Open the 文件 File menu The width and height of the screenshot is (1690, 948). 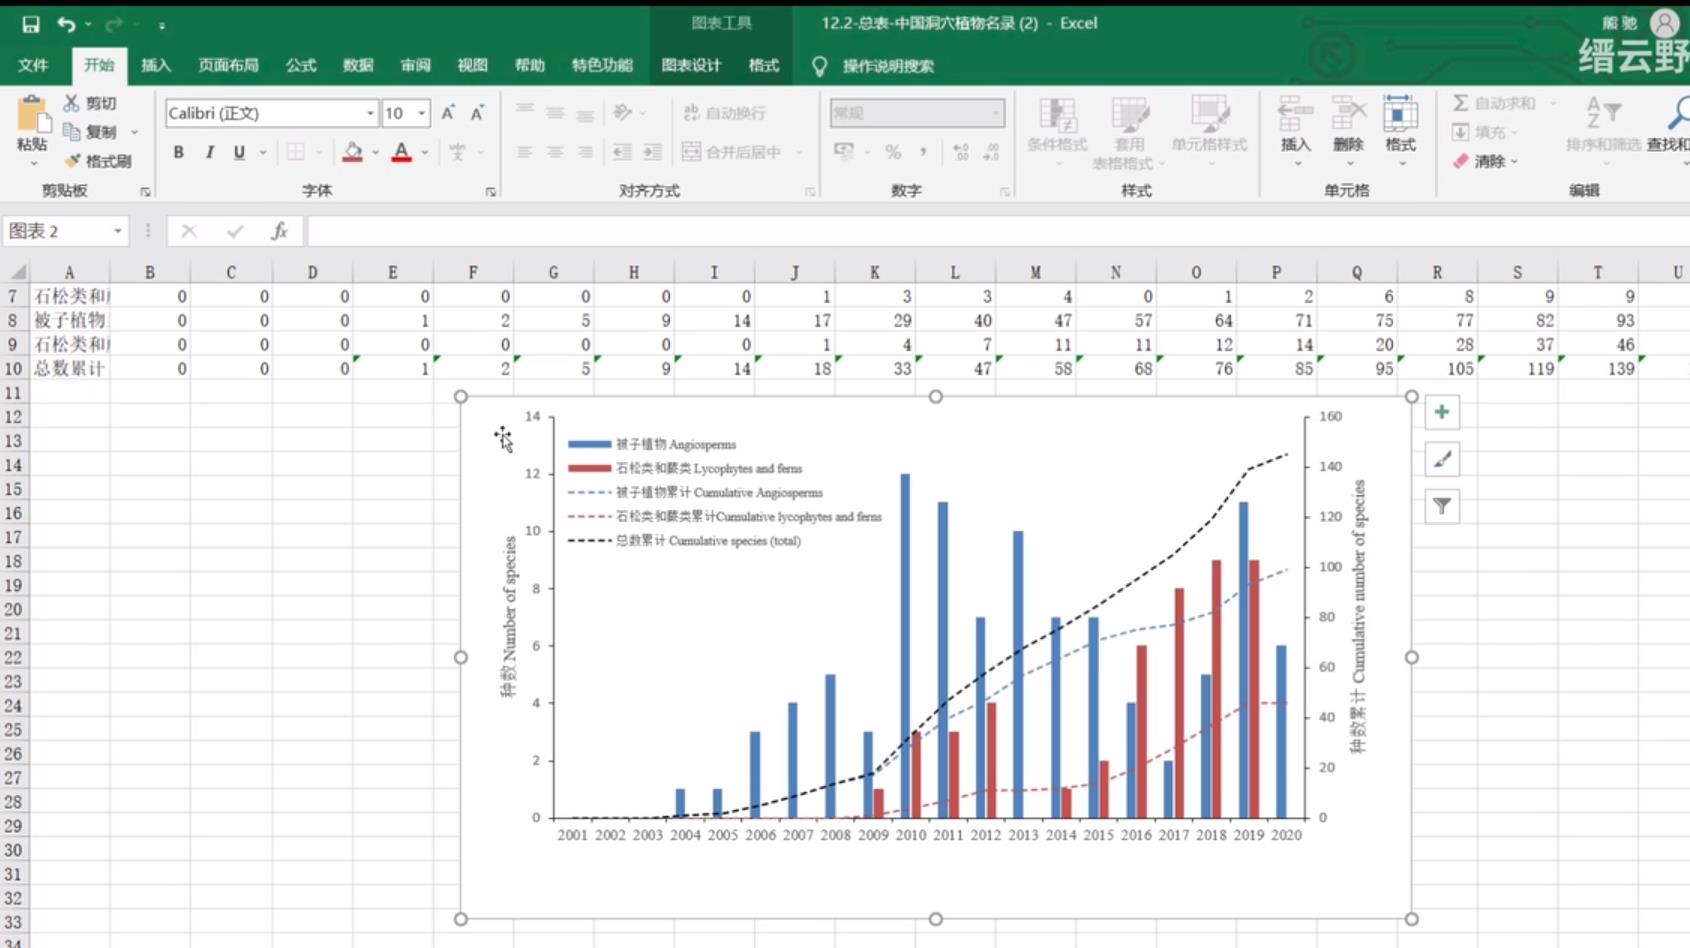(x=33, y=65)
